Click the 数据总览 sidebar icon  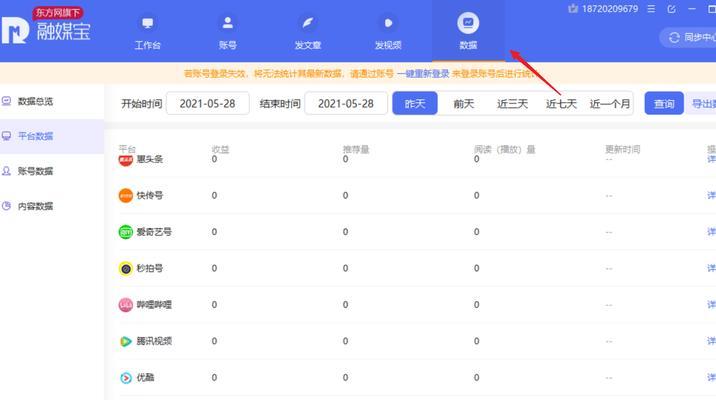click(x=6, y=101)
